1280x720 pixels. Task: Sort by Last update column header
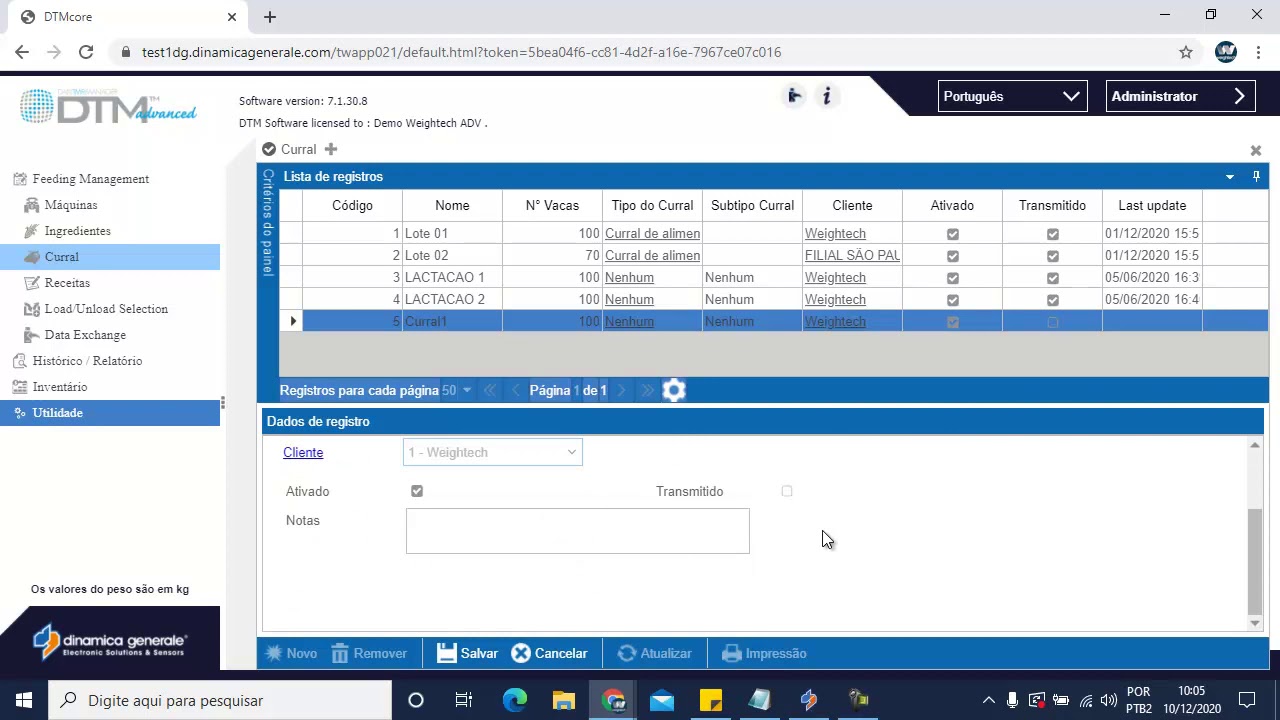pyautogui.click(x=1152, y=205)
